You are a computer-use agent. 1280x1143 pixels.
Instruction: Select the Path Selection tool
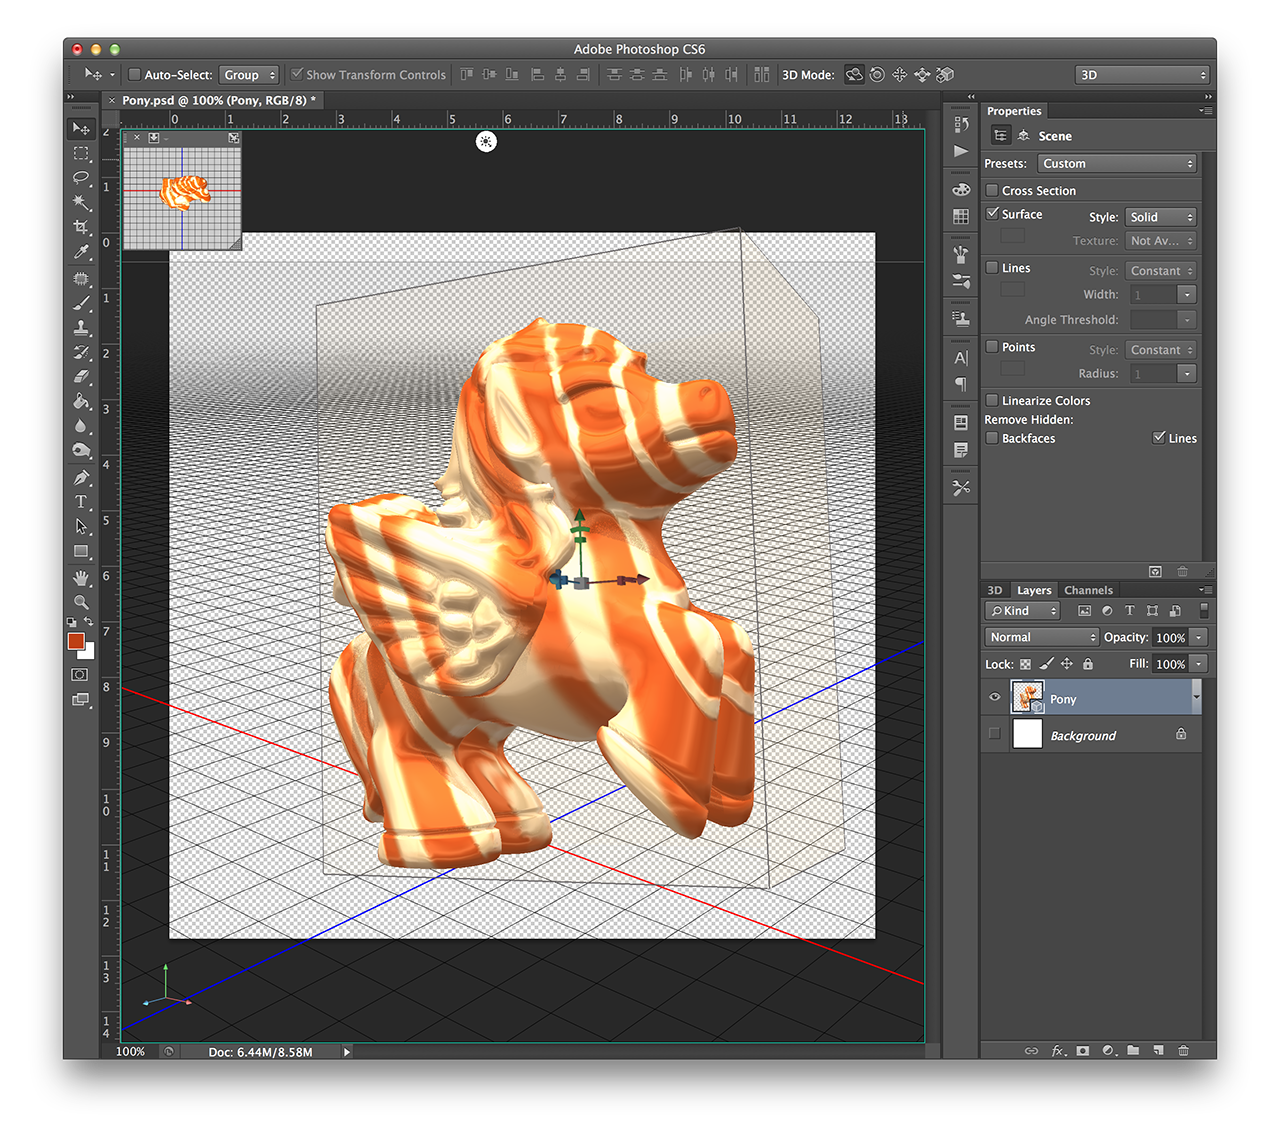click(81, 527)
